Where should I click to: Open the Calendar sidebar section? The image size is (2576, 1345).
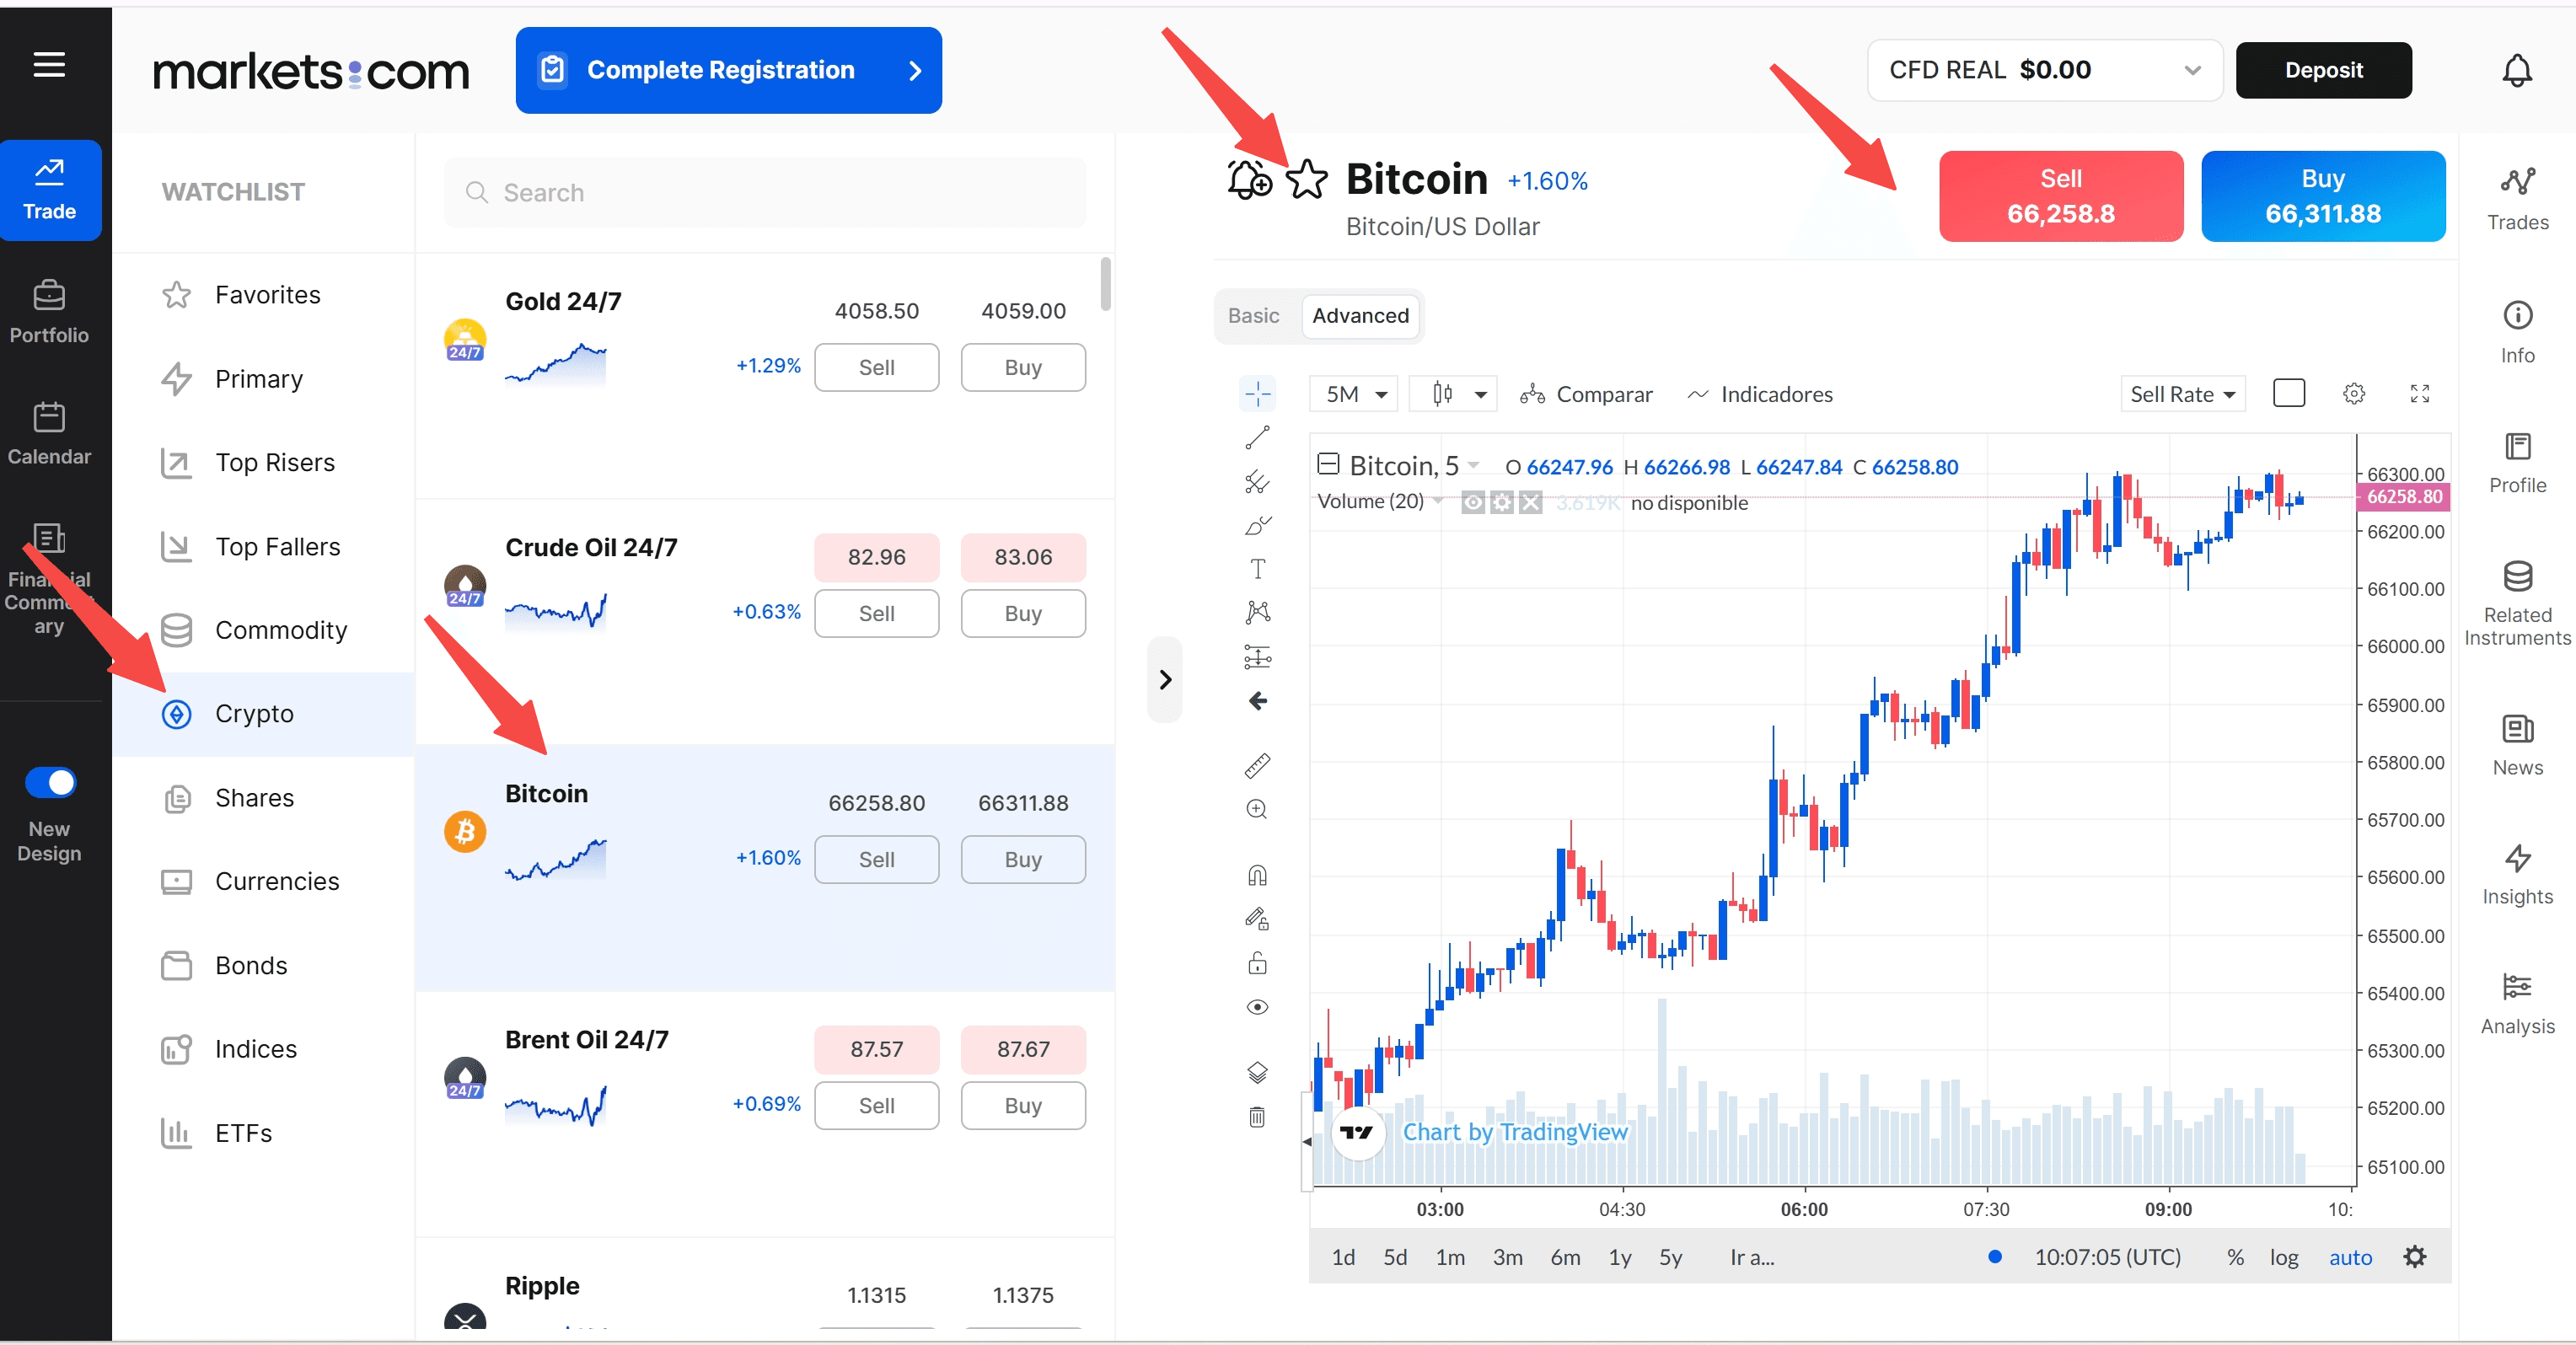click(x=49, y=434)
